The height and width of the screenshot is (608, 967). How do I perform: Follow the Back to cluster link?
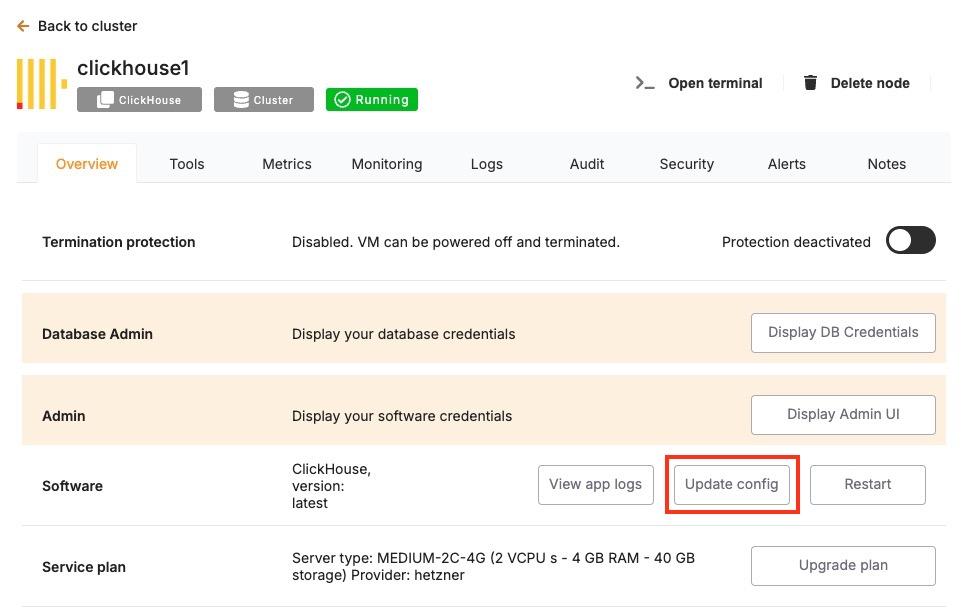coord(87,26)
